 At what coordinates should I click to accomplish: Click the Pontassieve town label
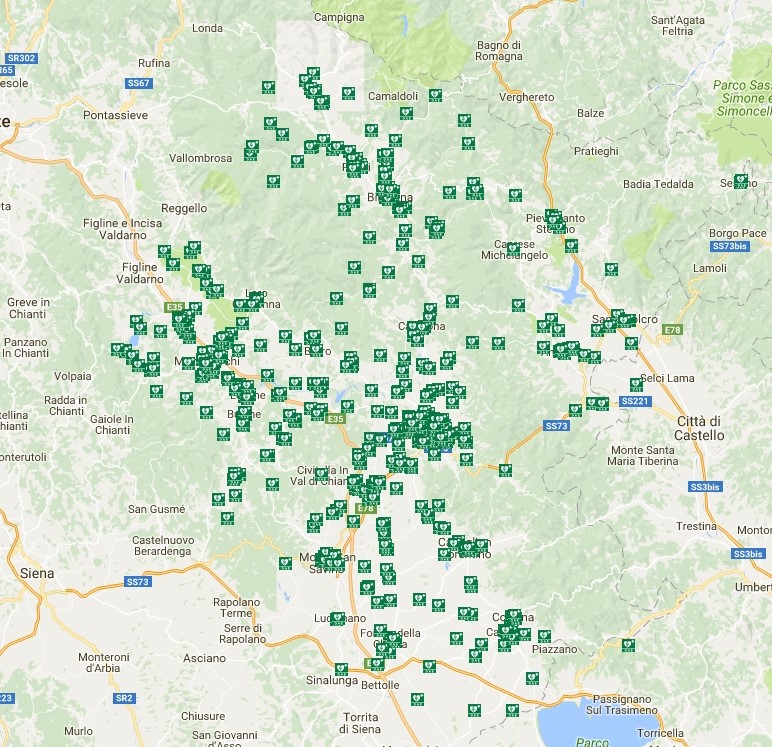pos(115,115)
